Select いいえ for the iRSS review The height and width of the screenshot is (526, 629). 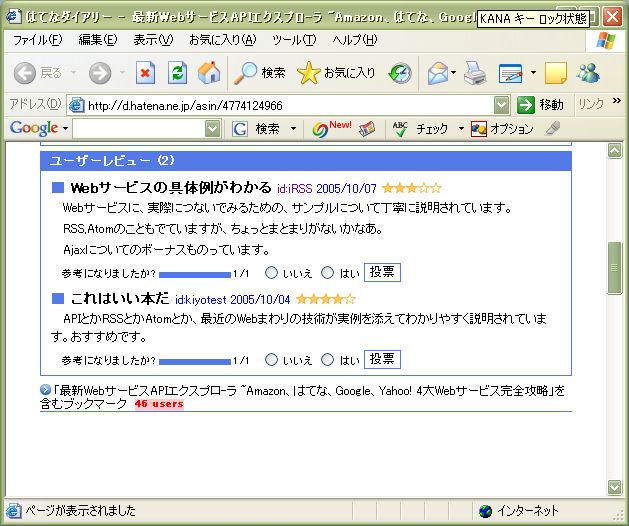pos(272,273)
